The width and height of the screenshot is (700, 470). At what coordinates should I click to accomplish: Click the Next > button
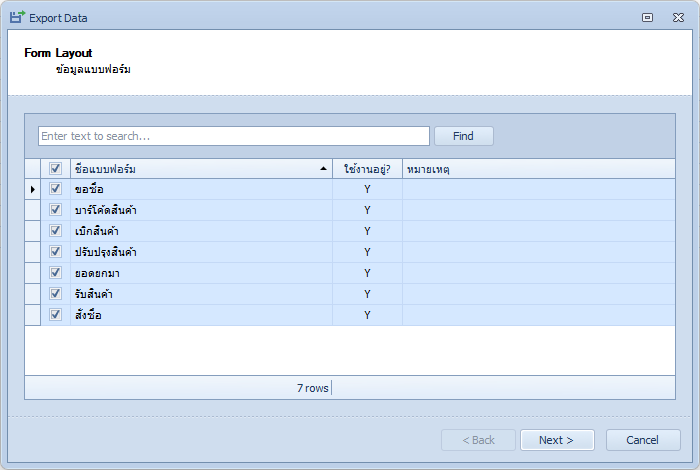[557, 440]
